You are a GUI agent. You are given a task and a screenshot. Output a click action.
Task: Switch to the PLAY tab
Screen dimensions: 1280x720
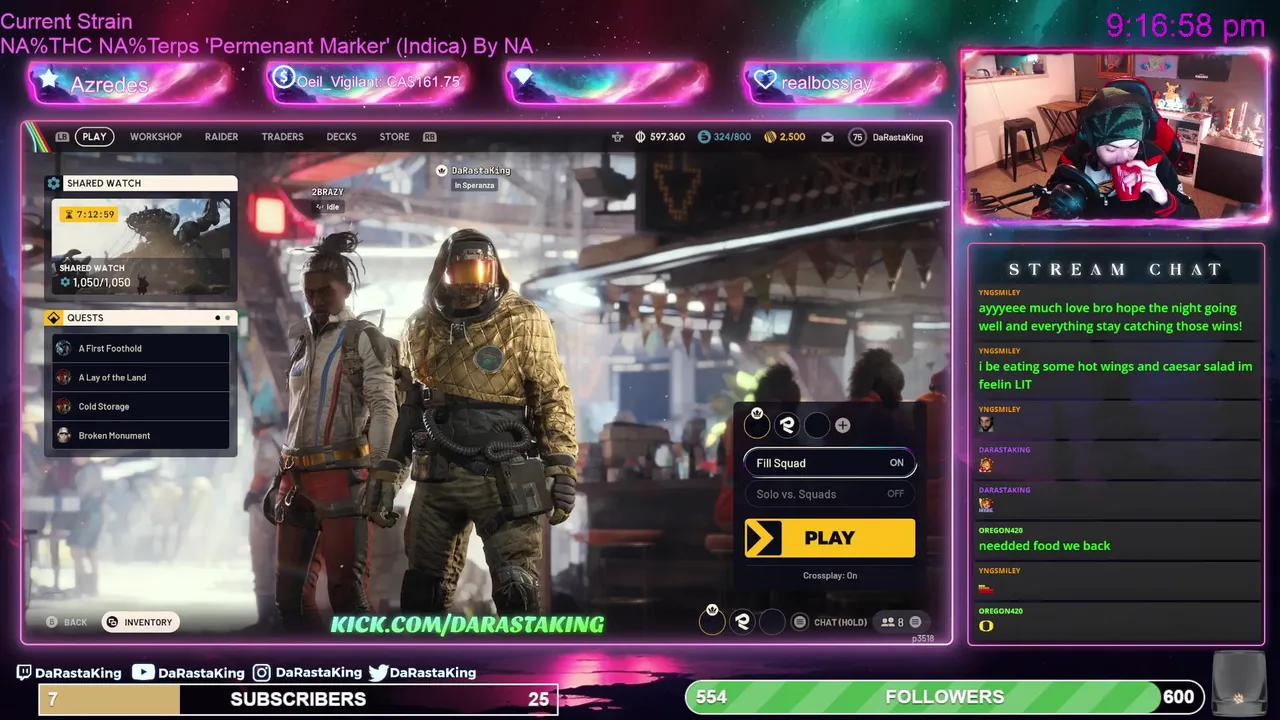coord(94,137)
